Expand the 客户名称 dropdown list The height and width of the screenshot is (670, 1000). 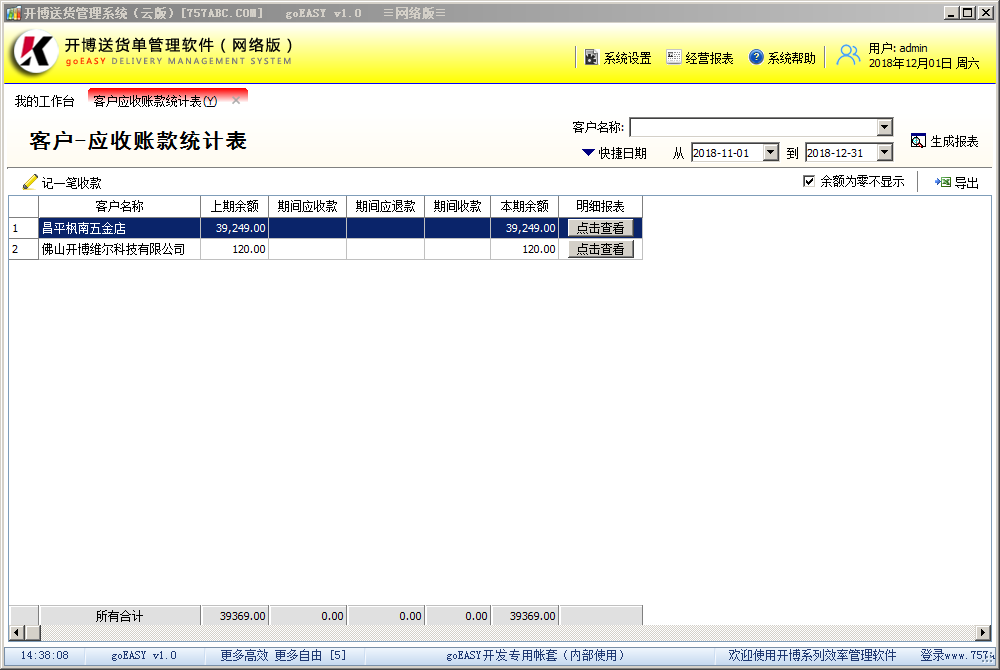(884, 127)
